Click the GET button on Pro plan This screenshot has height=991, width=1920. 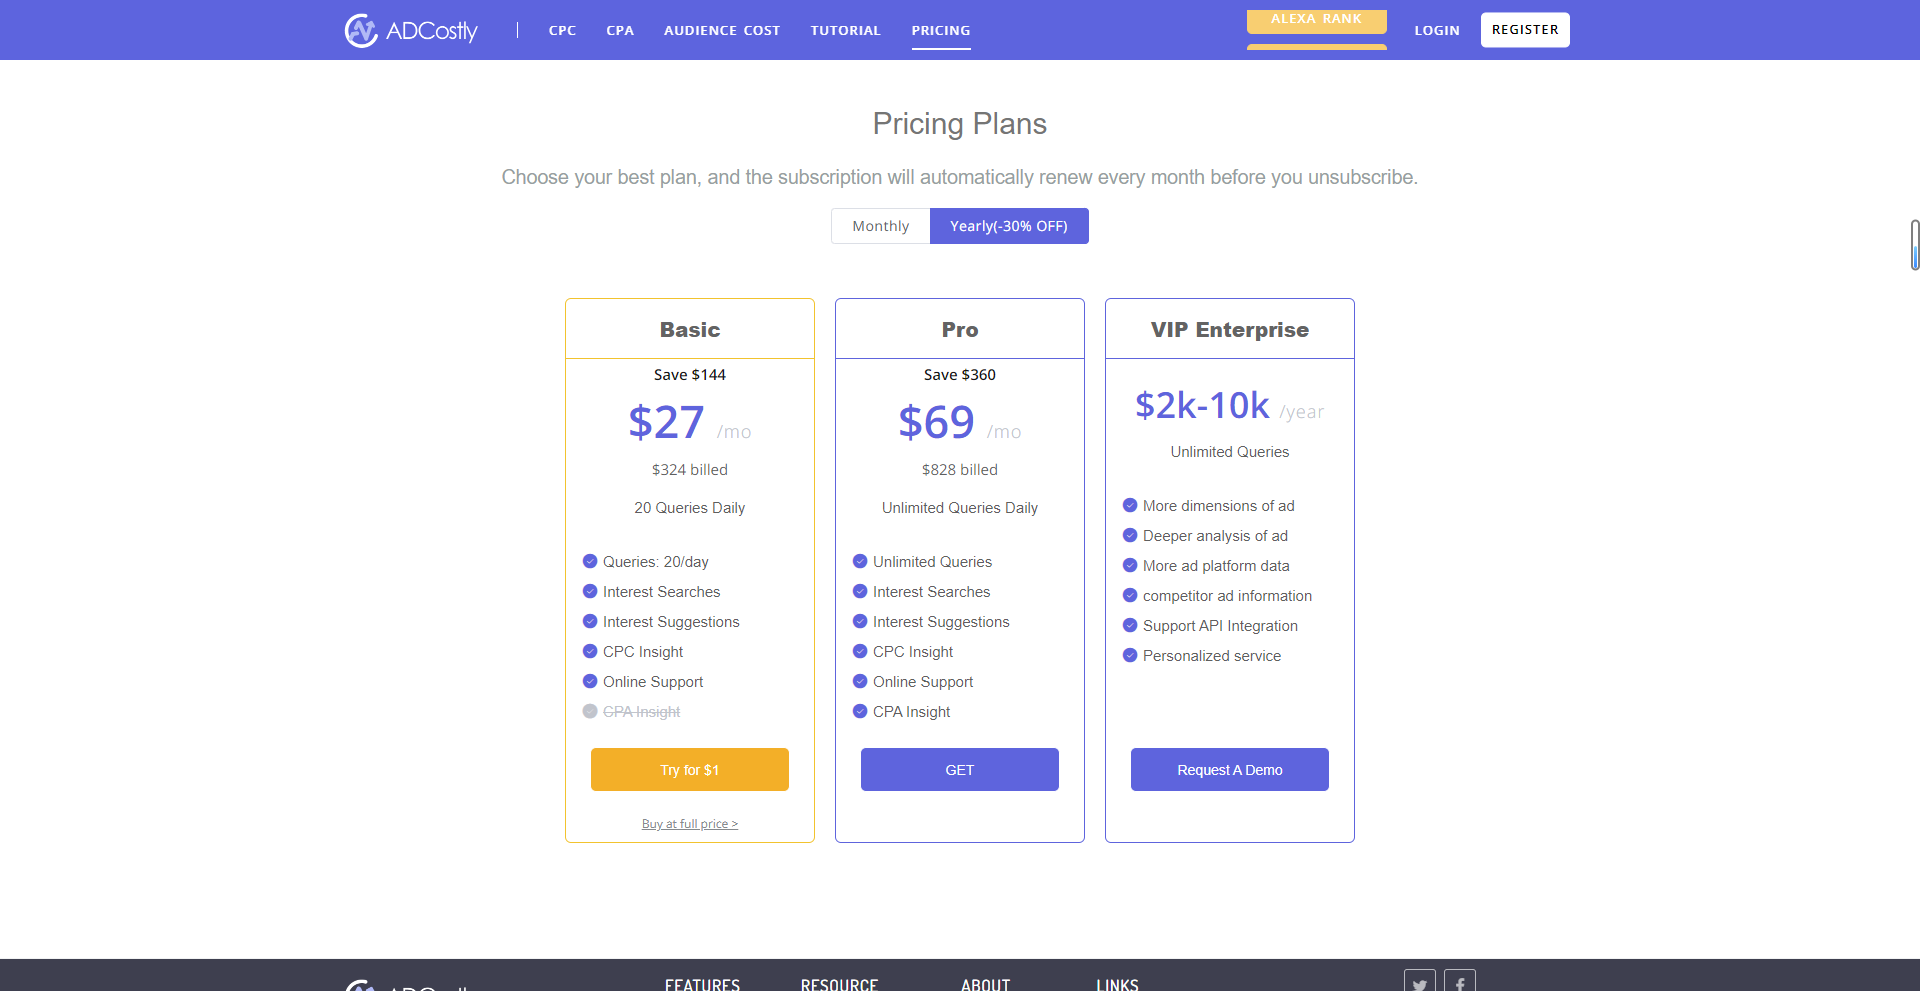pos(960,770)
